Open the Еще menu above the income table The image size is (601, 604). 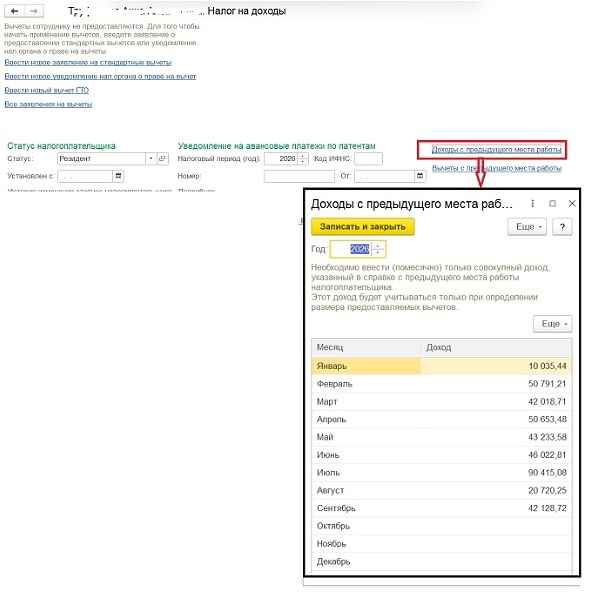552,324
